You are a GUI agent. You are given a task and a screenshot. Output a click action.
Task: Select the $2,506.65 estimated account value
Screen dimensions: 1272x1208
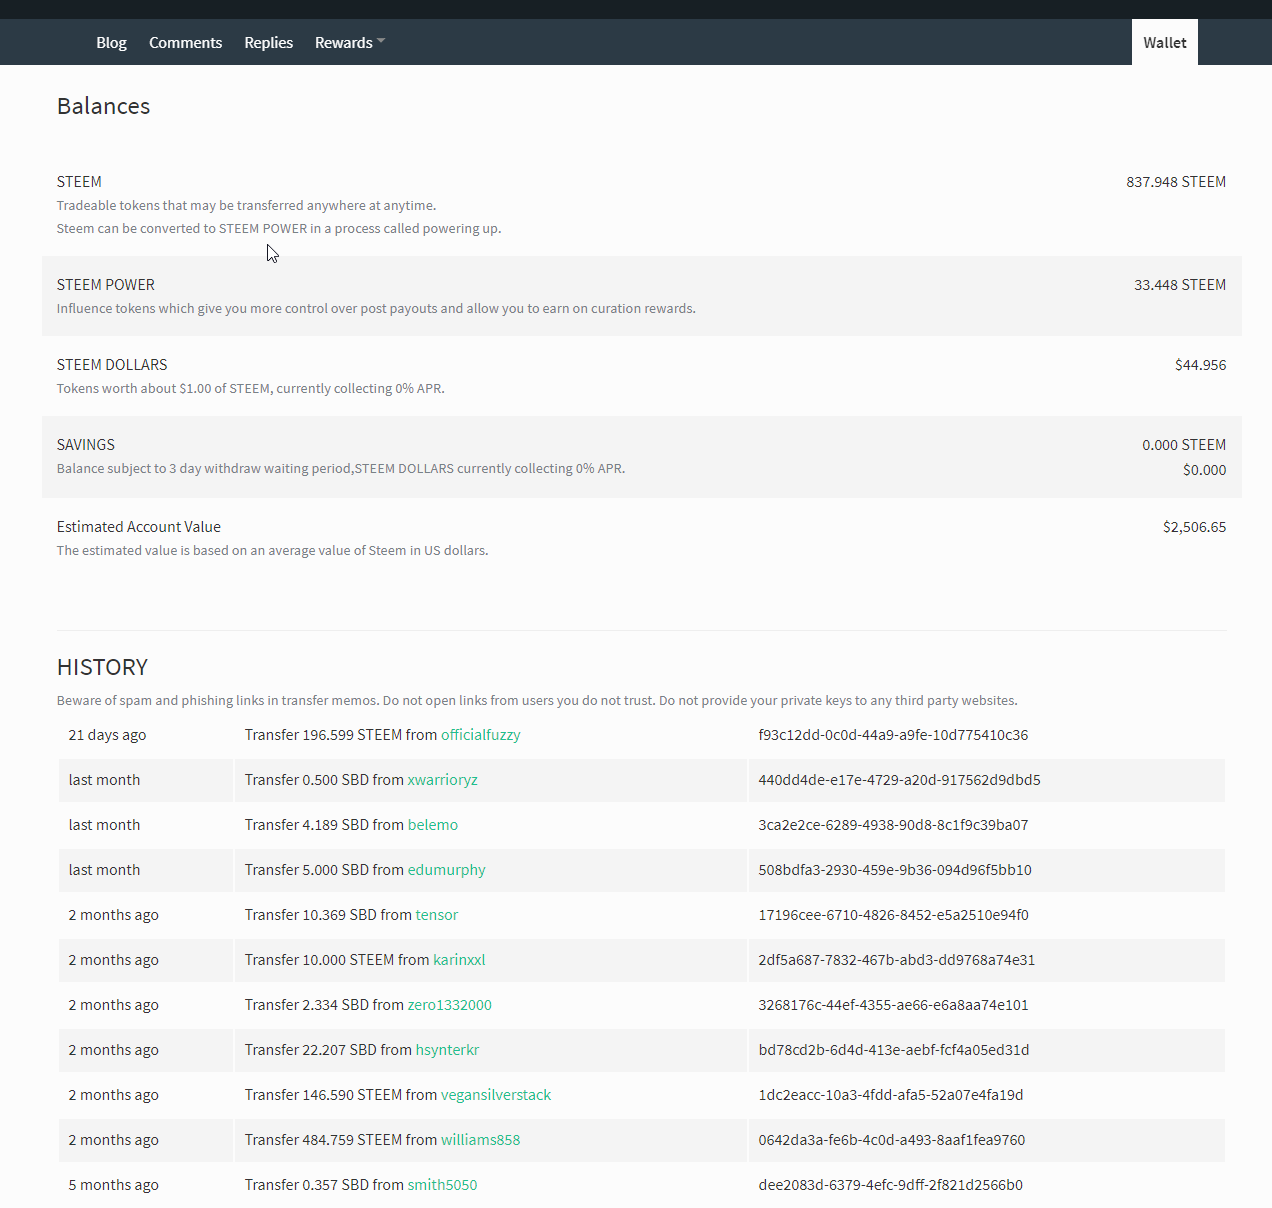[x=1194, y=527]
